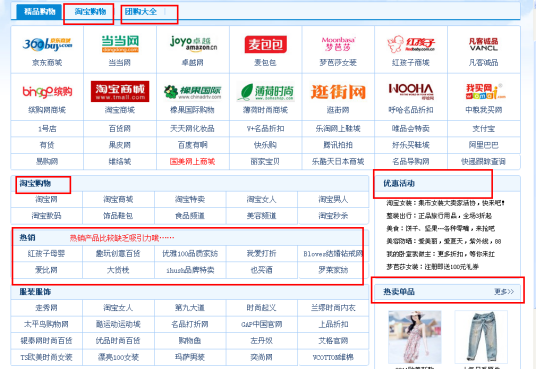Open the 橡果国际 logo

tap(193, 92)
